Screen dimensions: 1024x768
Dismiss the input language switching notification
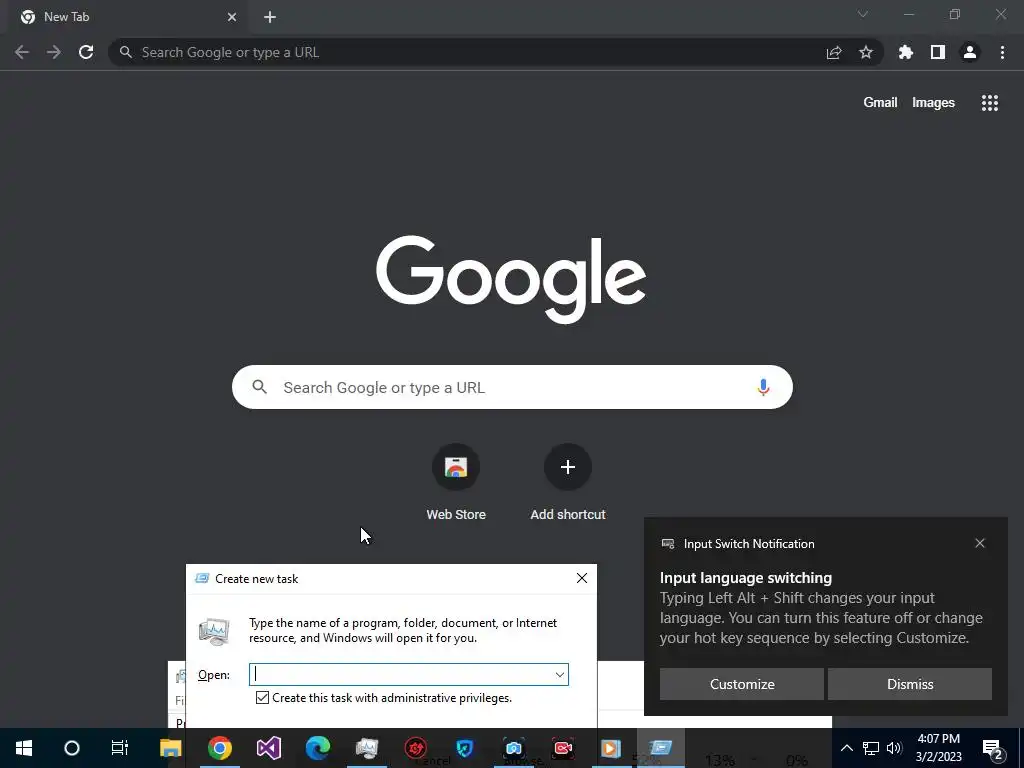tap(910, 684)
